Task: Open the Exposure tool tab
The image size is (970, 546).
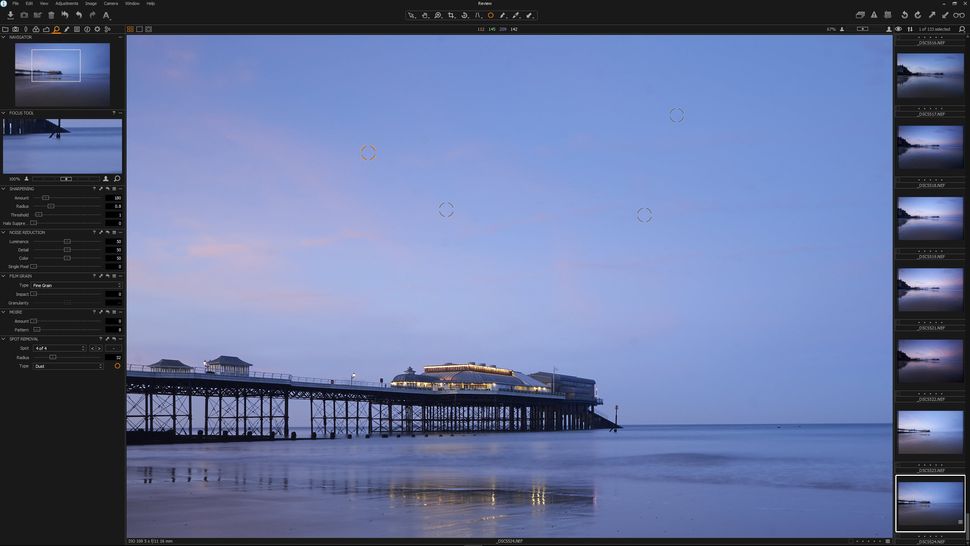Action: [46, 29]
